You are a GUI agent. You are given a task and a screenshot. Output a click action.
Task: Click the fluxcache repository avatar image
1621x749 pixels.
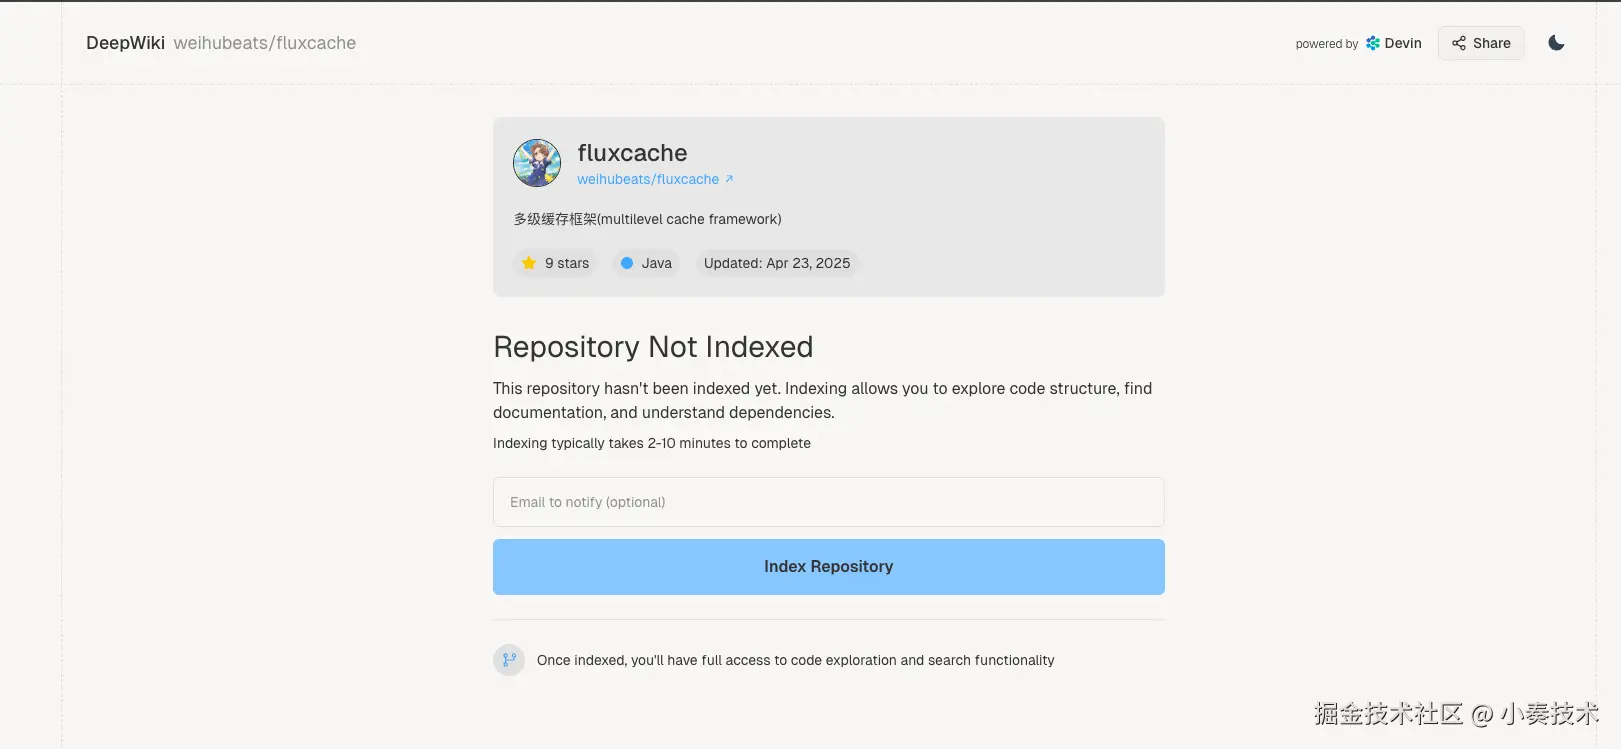tap(537, 163)
